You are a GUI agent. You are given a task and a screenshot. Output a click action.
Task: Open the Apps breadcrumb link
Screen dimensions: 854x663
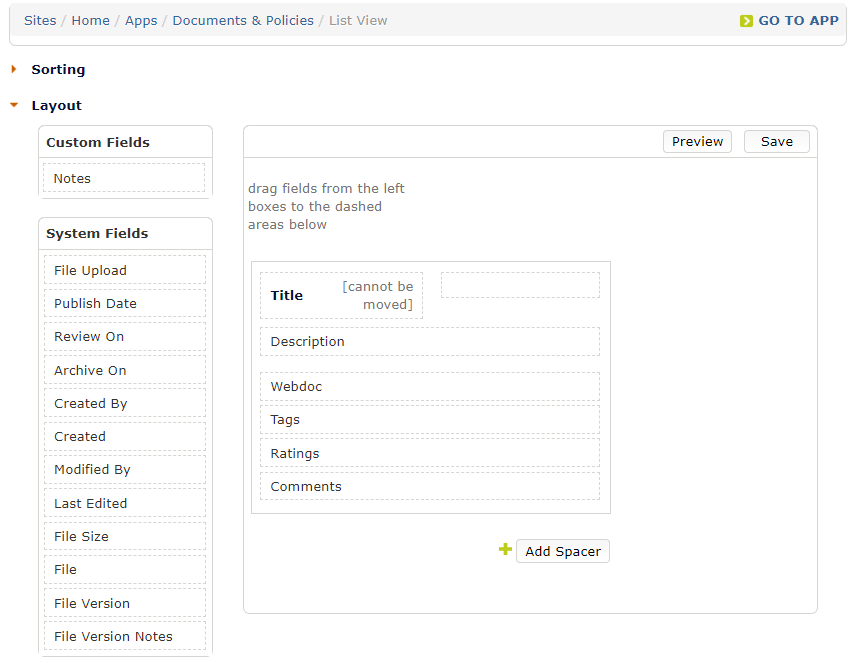tap(141, 21)
